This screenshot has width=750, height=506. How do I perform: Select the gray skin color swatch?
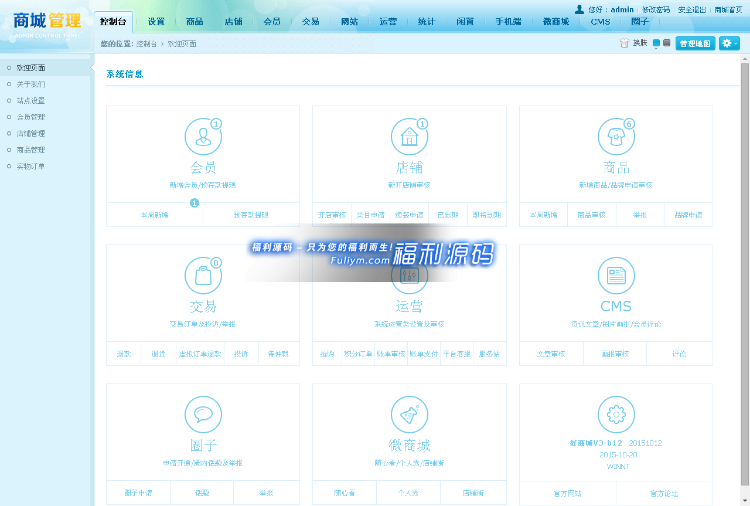pyautogui.click(x=666, y=43)
